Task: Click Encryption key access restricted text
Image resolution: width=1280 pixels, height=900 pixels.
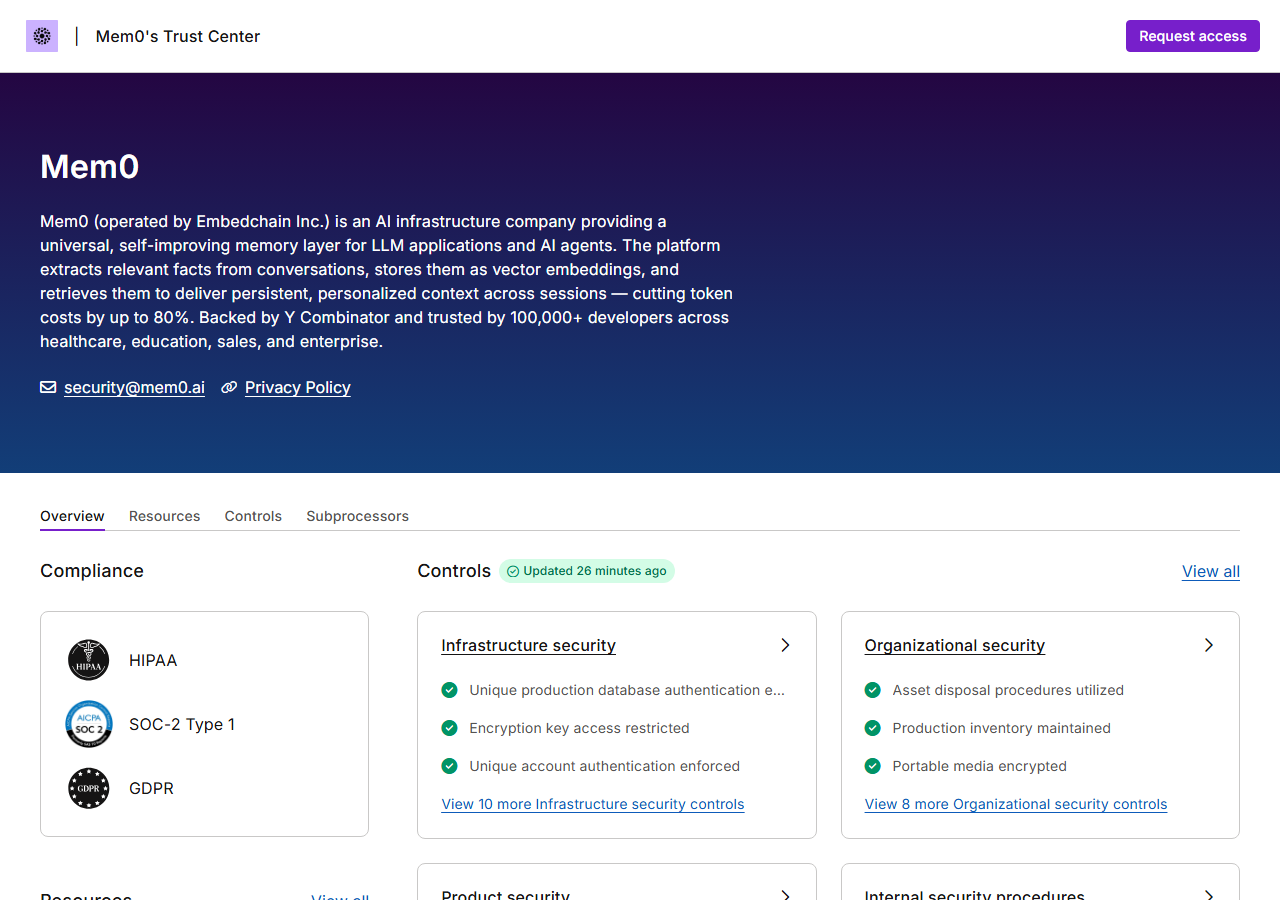Action: coord(579,728)
